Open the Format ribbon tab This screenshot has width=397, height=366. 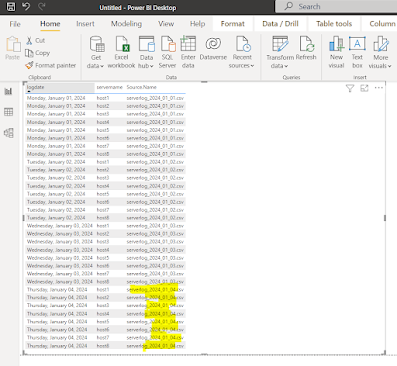(x=233, y=24)
